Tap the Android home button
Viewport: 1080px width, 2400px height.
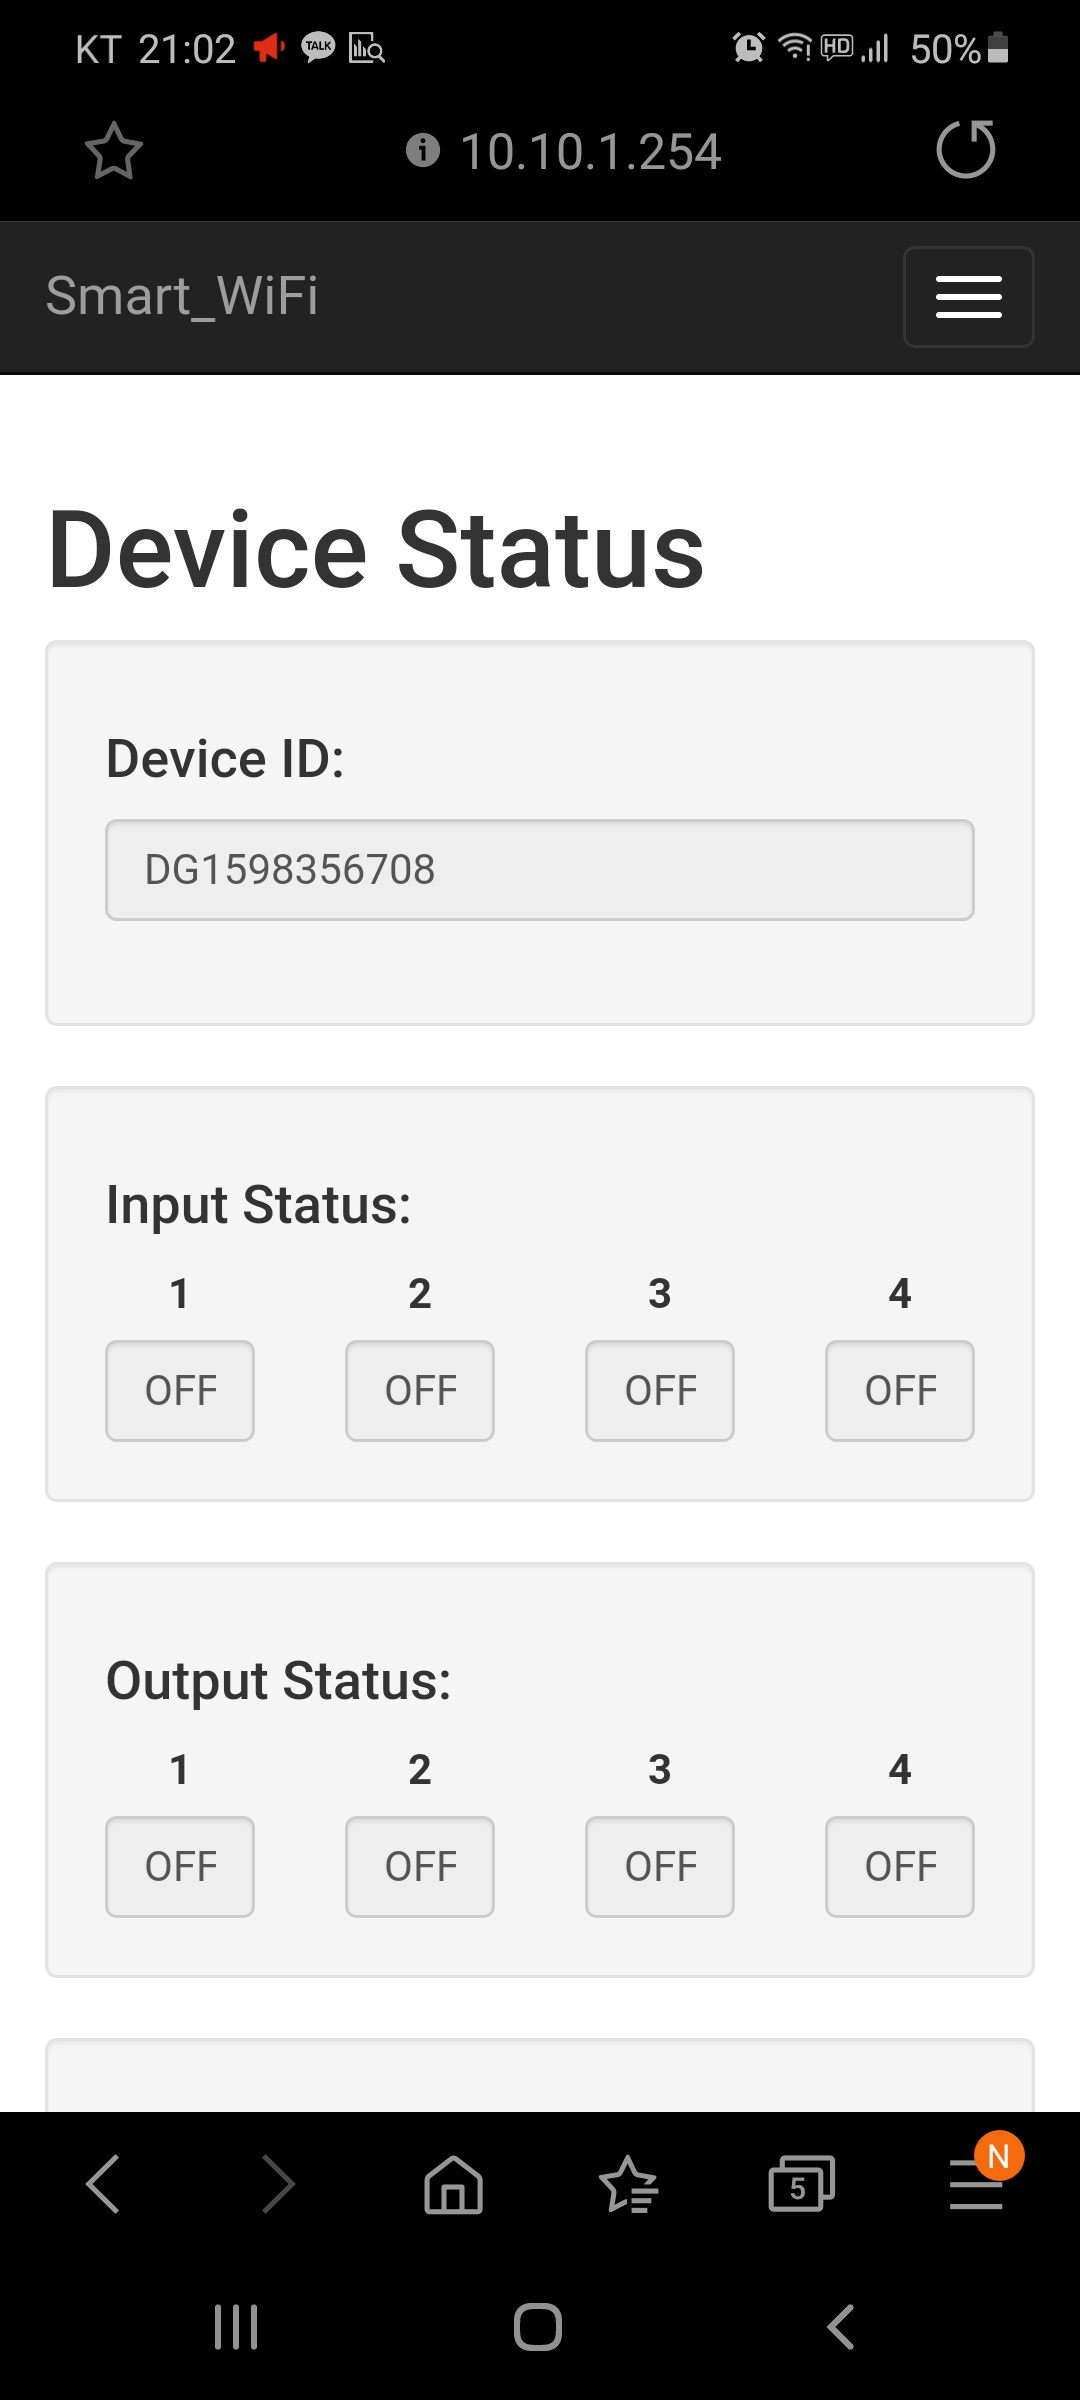(x=538, y=2327)
